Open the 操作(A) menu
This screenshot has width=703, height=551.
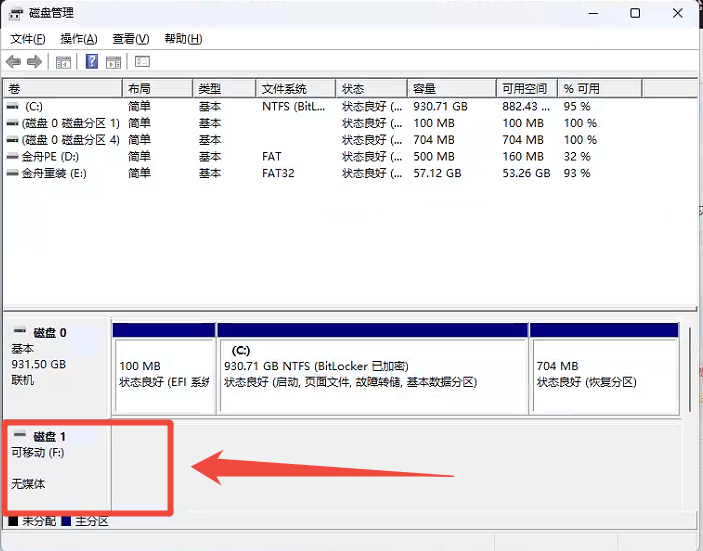pyautogui.click(x=78, y=39)
